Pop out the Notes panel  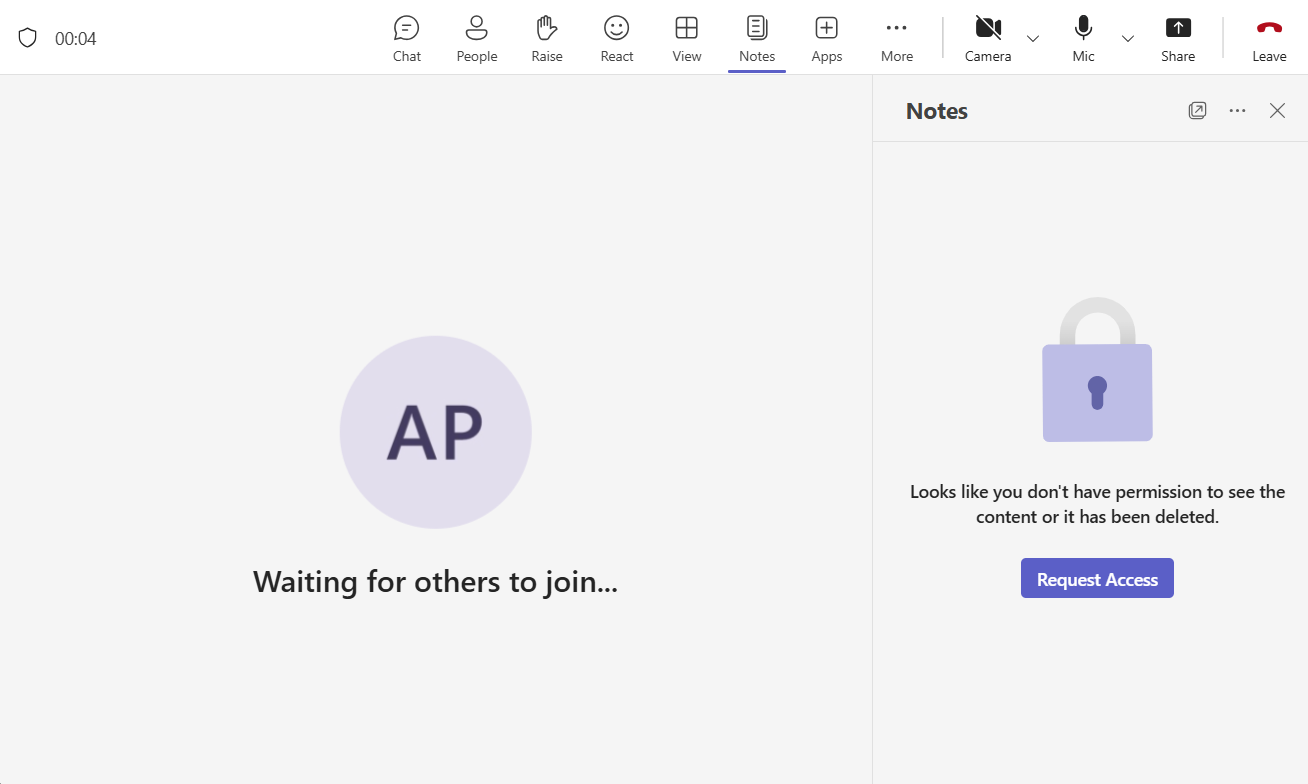[1197, 111]
